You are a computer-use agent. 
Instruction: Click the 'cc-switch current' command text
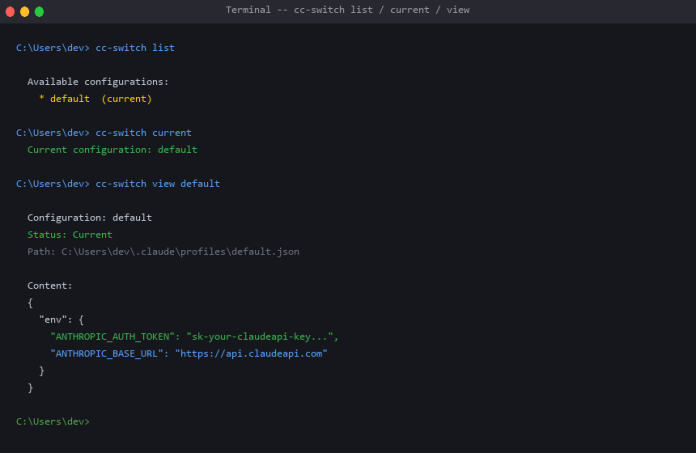(x=143, y=133)
